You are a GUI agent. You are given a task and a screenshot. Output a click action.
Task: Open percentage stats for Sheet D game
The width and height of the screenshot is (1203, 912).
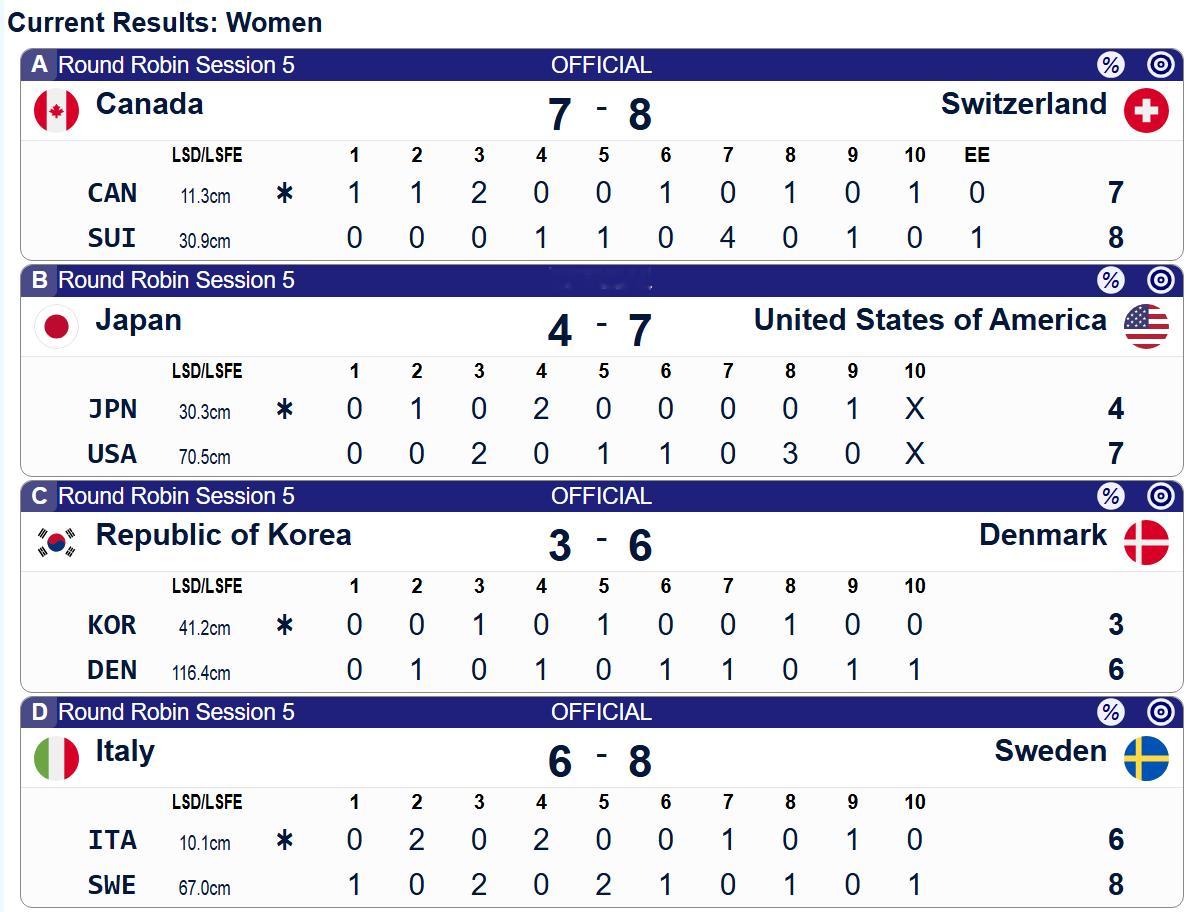coord(1110,712)
